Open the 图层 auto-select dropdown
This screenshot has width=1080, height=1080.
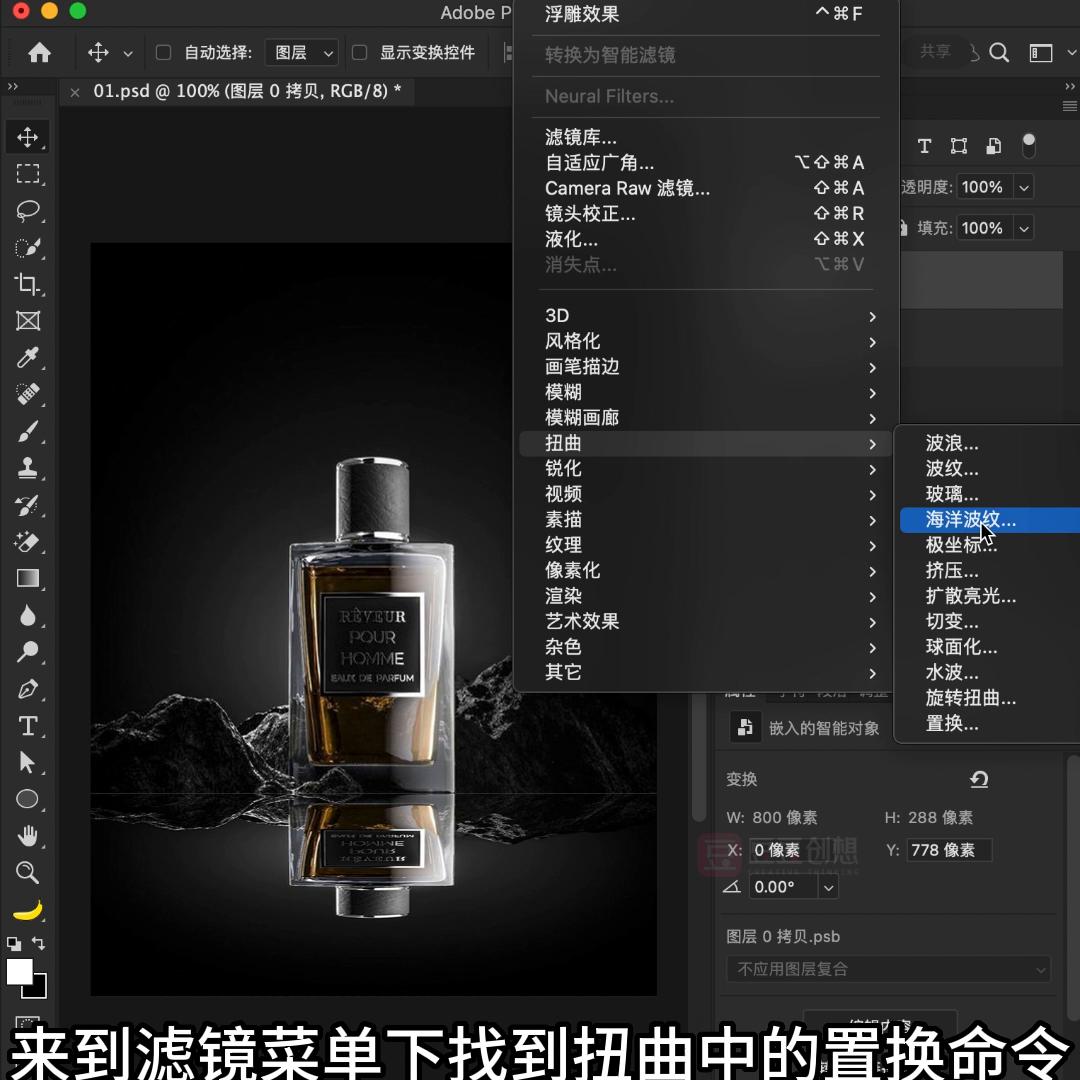click(x=301, y=52)
